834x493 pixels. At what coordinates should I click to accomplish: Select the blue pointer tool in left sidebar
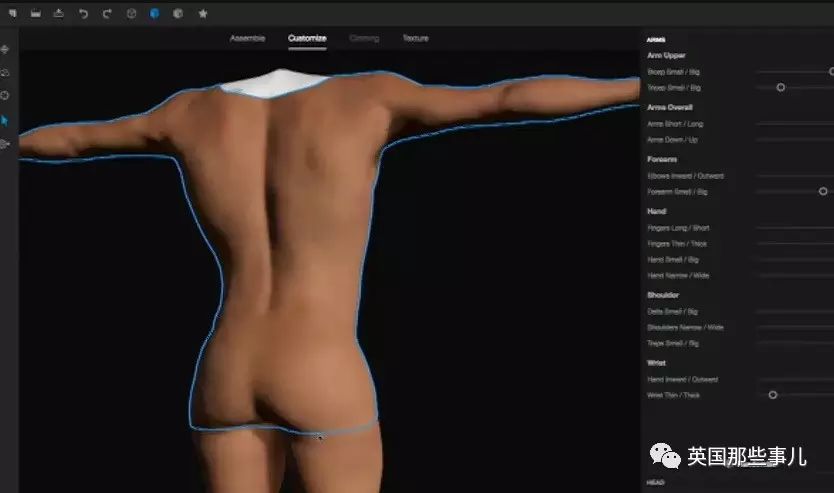[x=5, y=121]
